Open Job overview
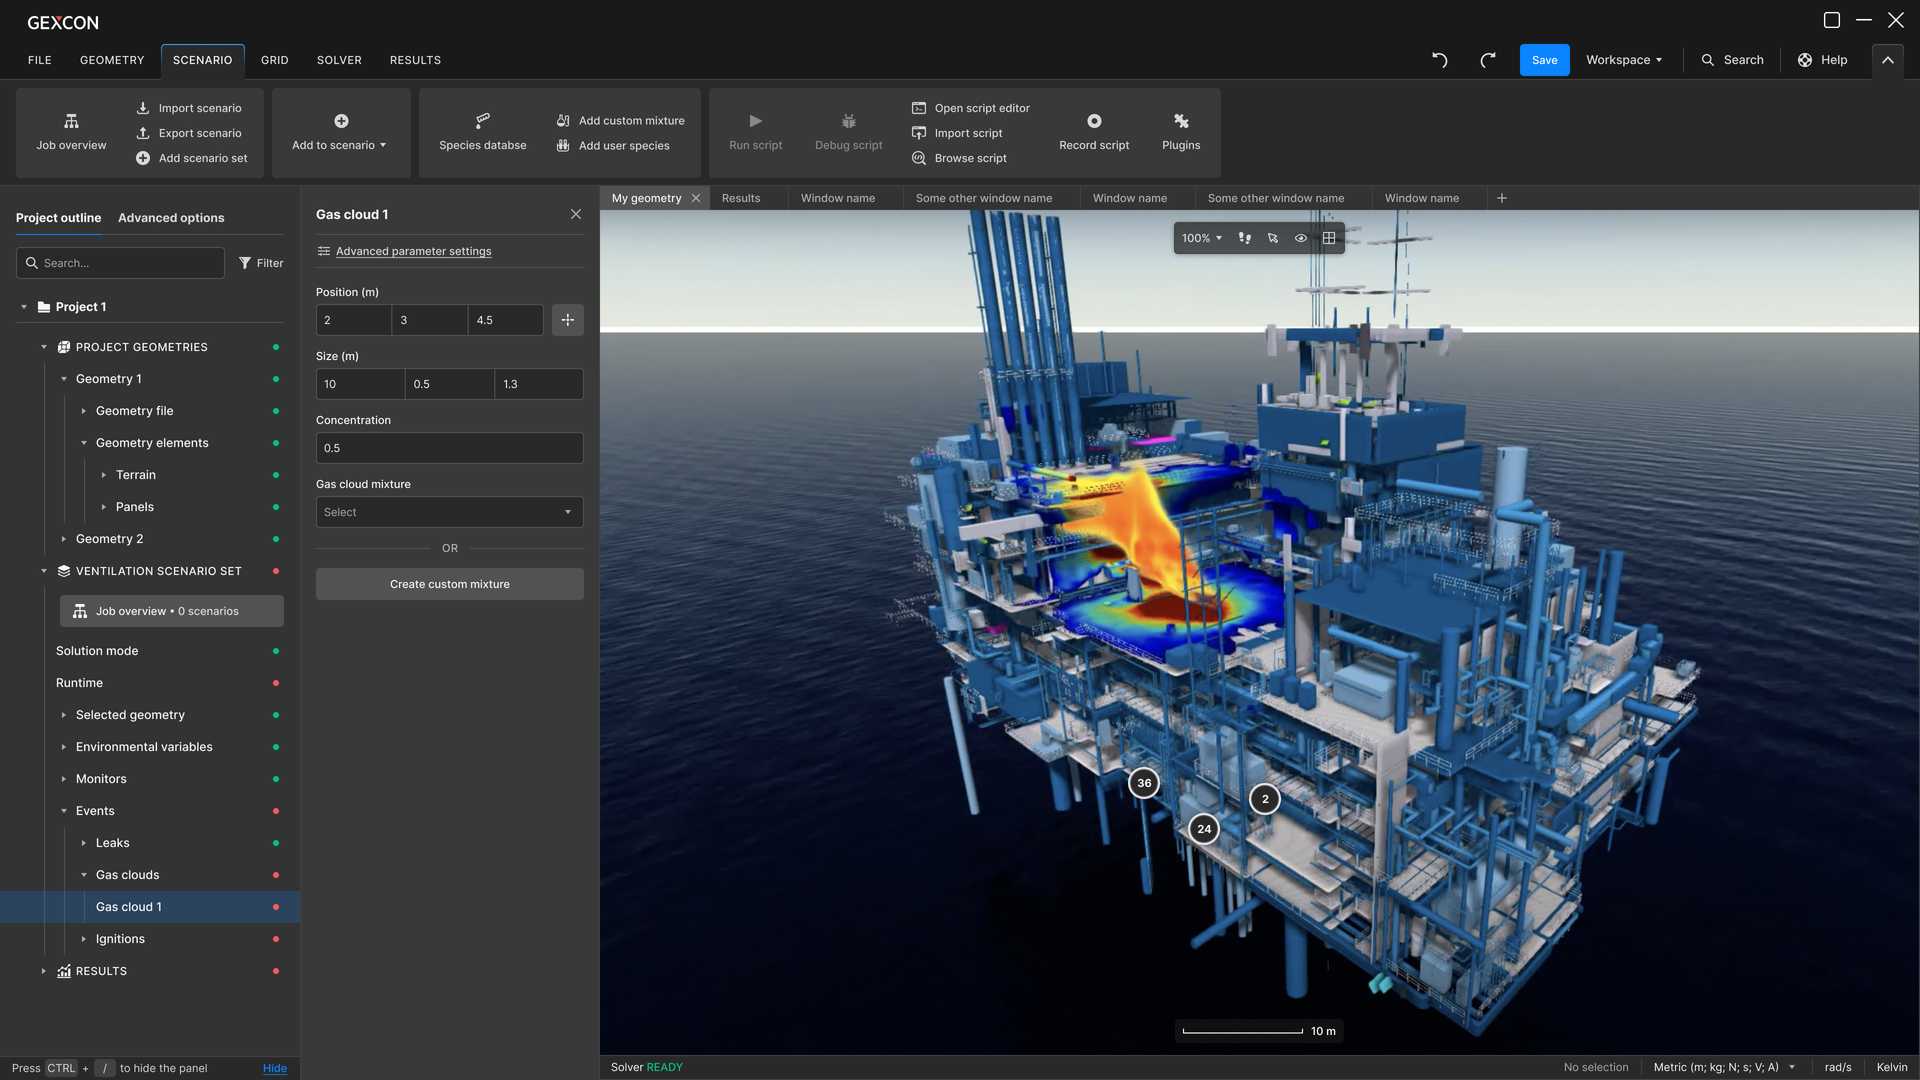This screenshot has width=1920, height=1080. (x=70, y=130)
